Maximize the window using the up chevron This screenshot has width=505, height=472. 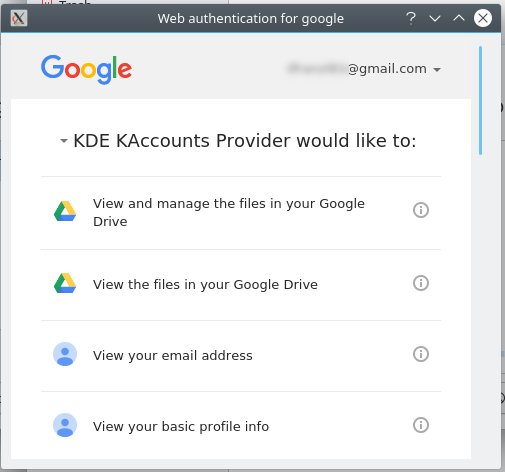pos(459,18)
